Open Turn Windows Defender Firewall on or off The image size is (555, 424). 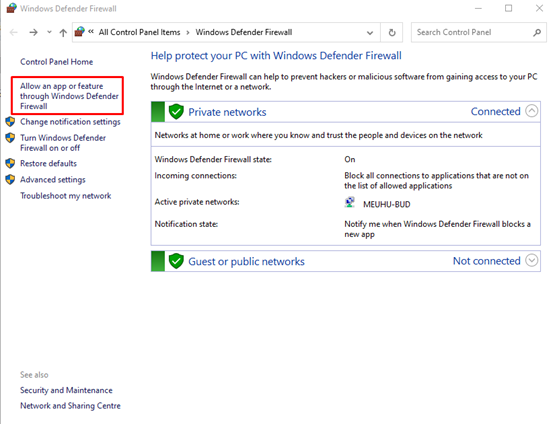click(63, 143)
